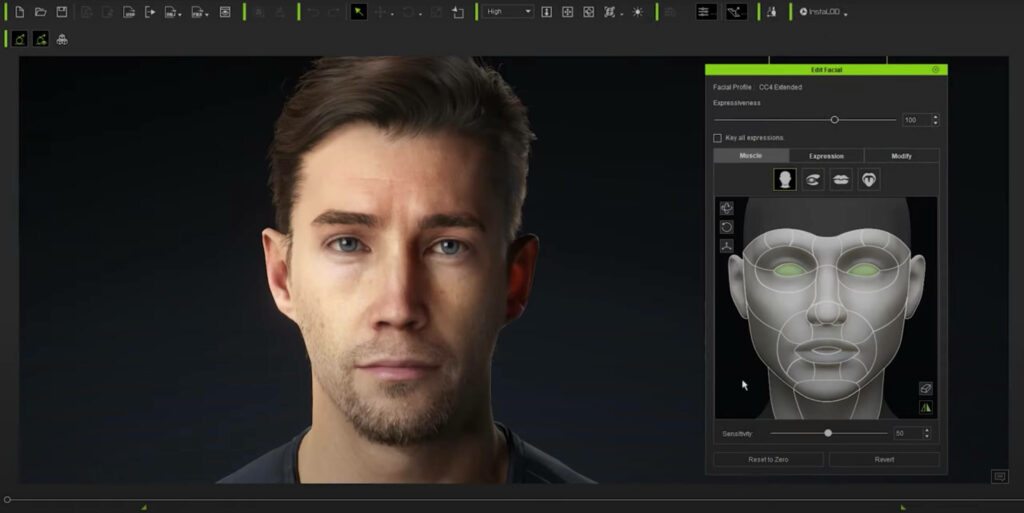Select the eye region icon

point(812,179)
